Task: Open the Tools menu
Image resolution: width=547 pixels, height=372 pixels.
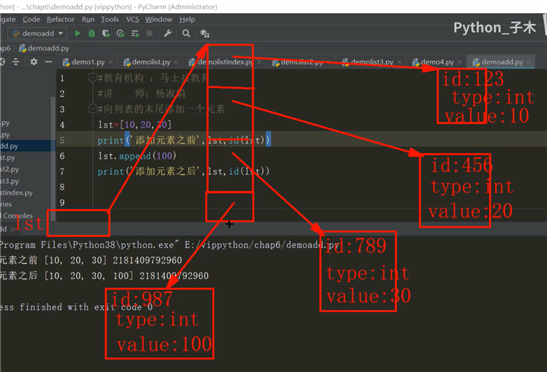Action: tap(110, 20)
